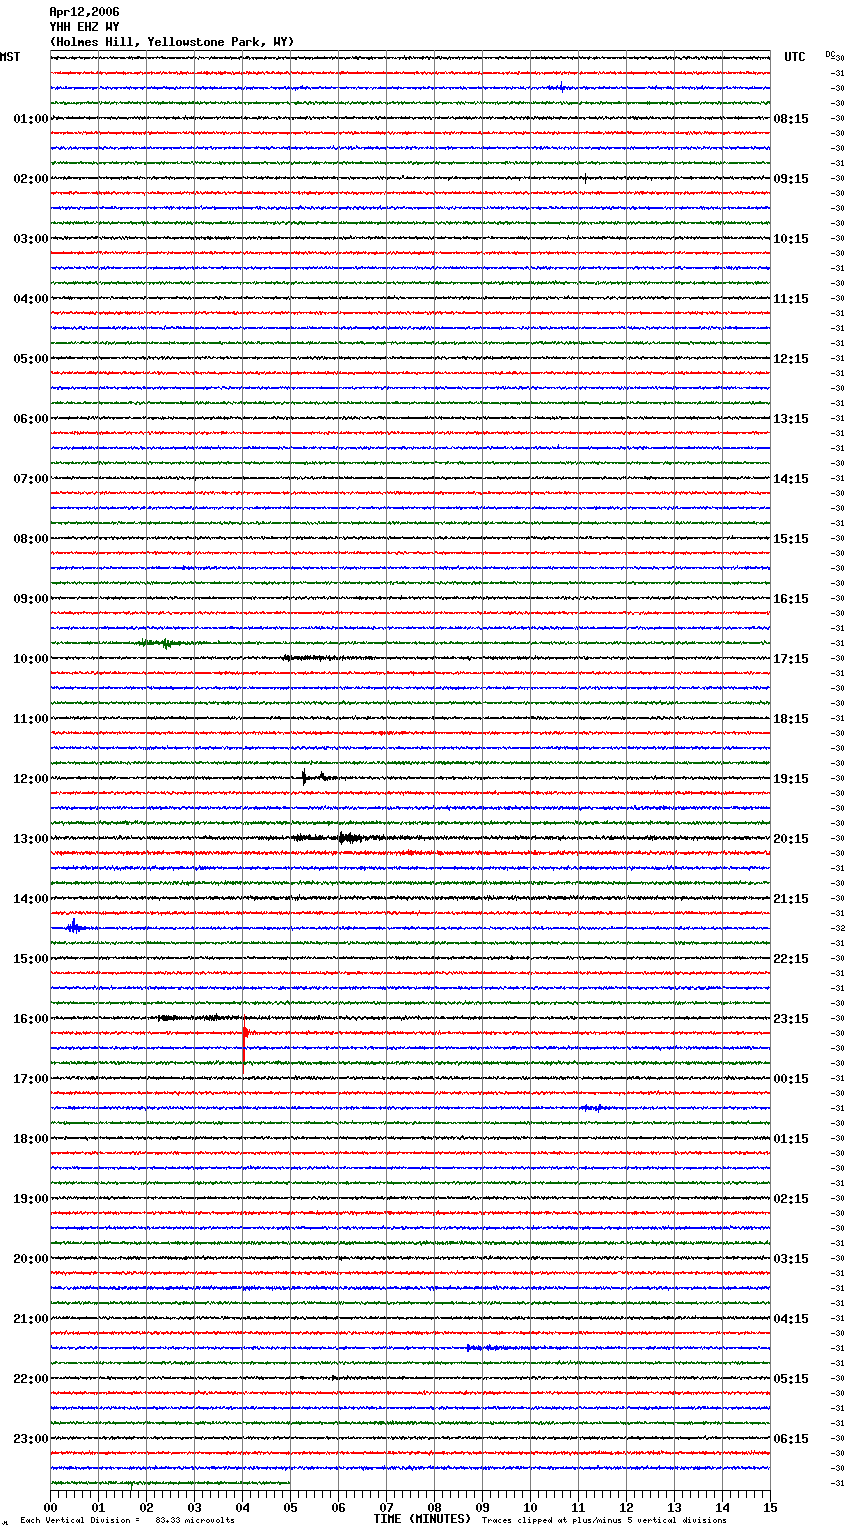The width and height of the screenshot is (850, 1534).
Task: Click the "MST" axis header
Action: click(x=10, y=57)
